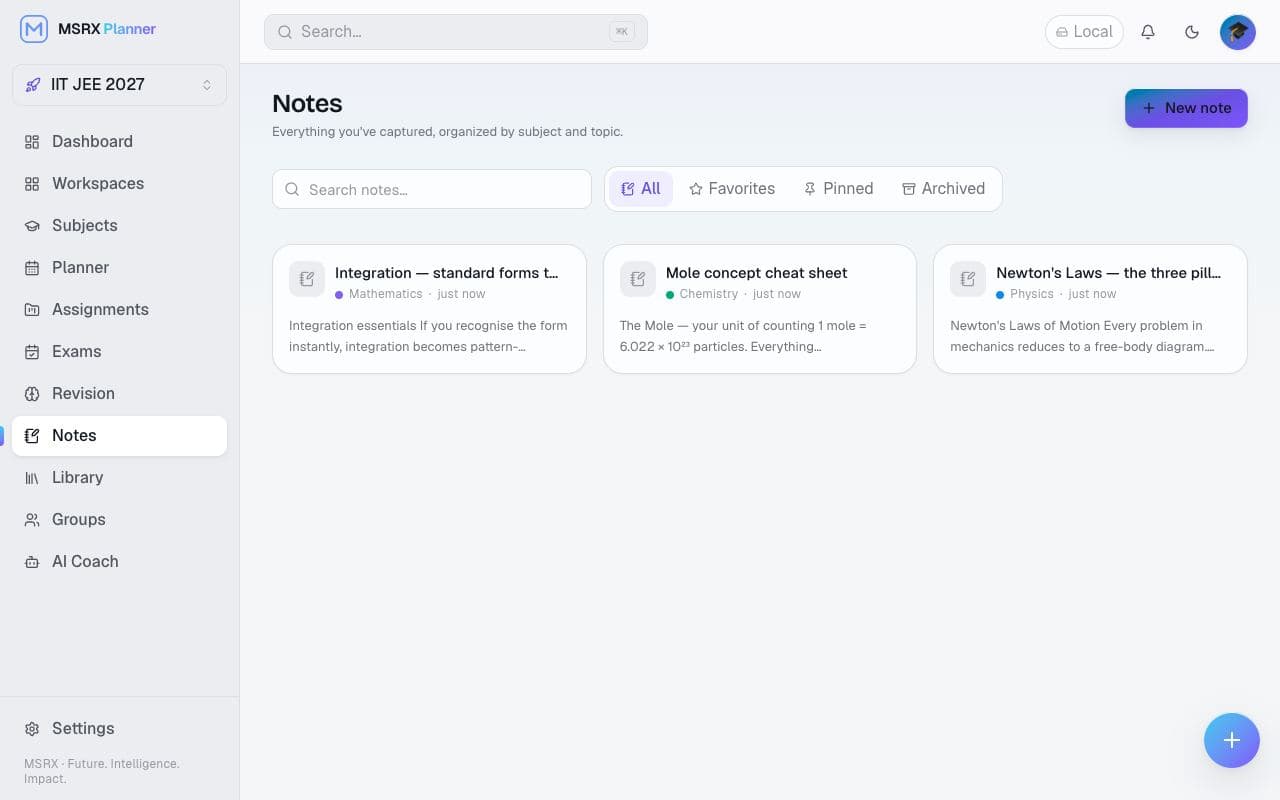
Task: Click the Dashboard icon in the sidebar
Action: click(x=32, y=142)
